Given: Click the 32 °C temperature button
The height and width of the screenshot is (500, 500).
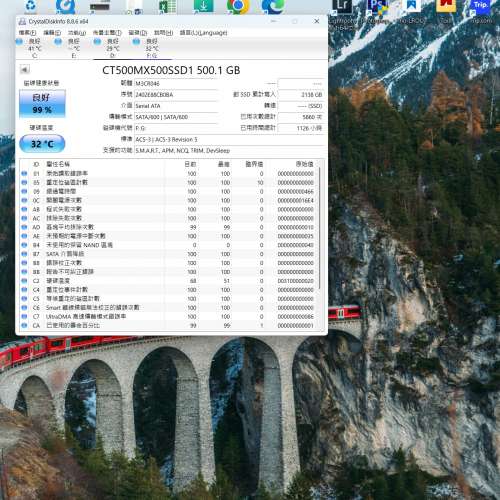Looking at the screenshot, I should pos(42,144).
